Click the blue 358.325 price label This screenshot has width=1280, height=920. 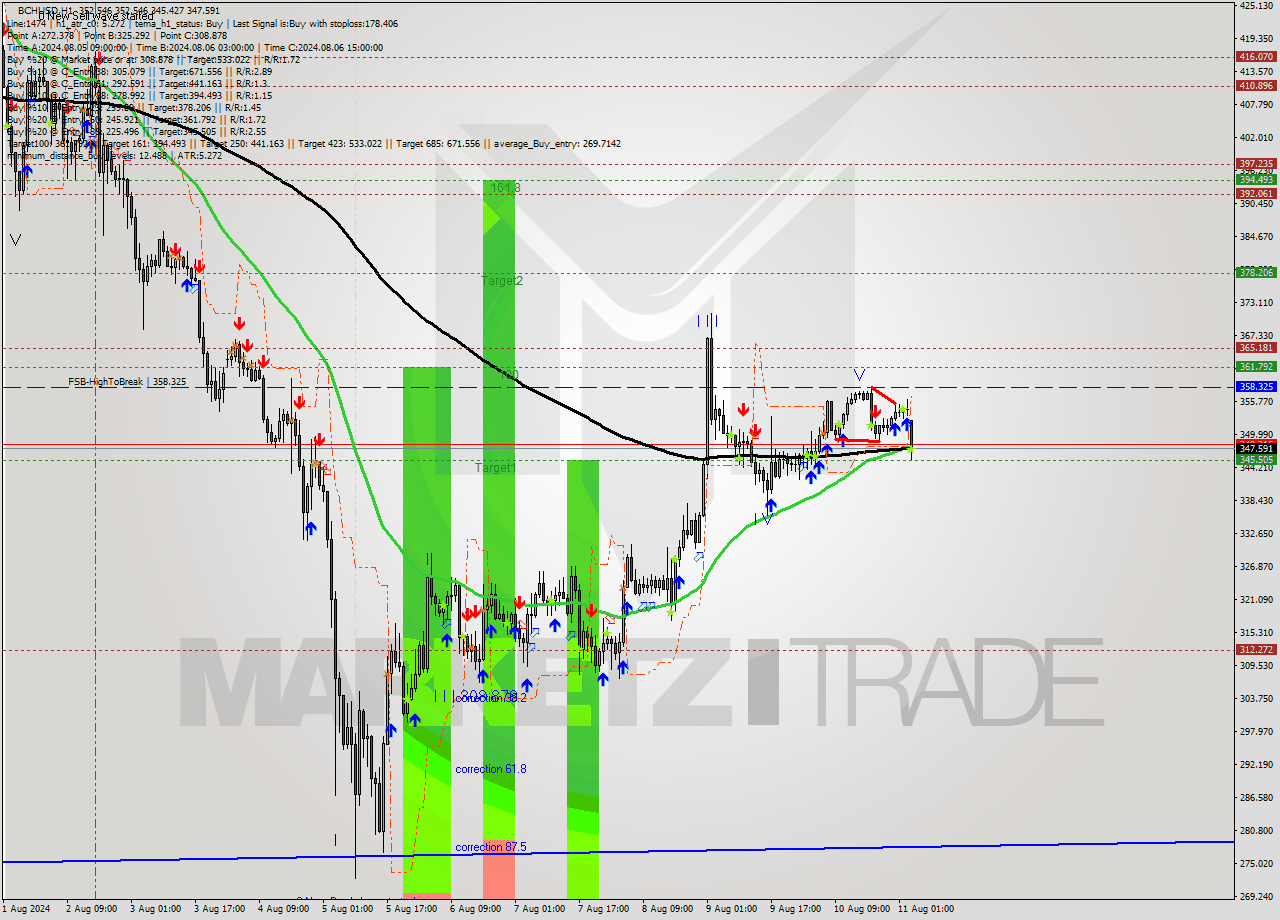(1255, 386)
